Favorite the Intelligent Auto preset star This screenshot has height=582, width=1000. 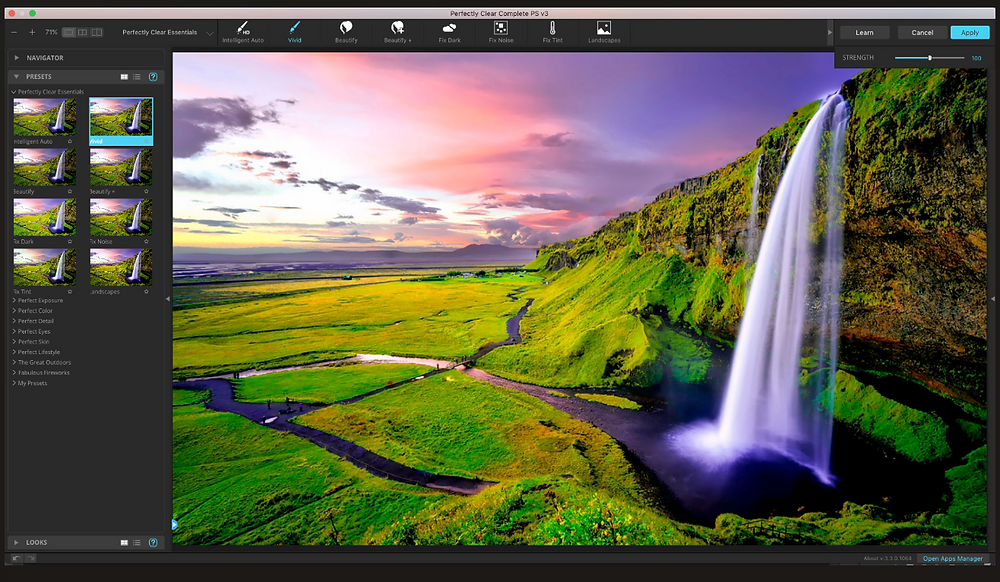70,142
